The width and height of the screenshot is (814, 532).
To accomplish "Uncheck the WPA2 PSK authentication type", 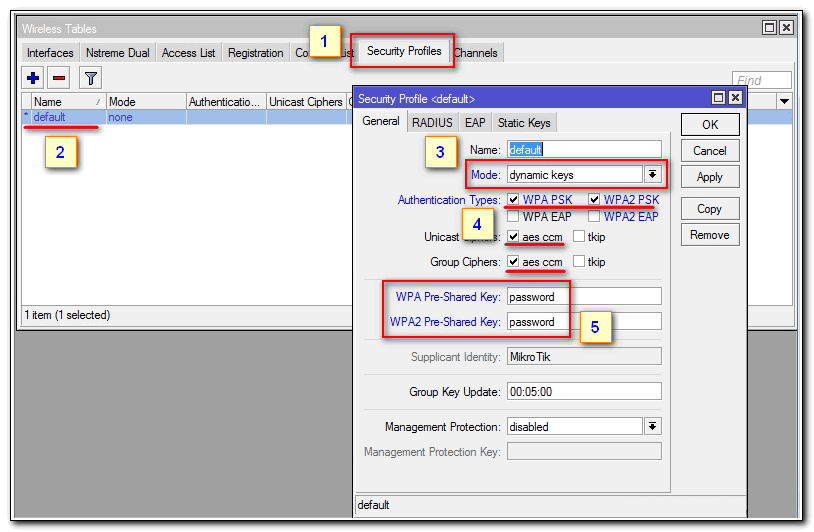I will (x=595, y=200).
